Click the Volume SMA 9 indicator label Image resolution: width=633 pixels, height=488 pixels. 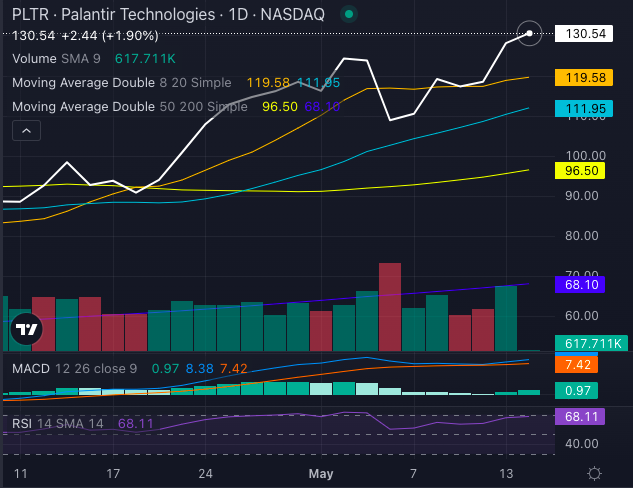point(57,59)
